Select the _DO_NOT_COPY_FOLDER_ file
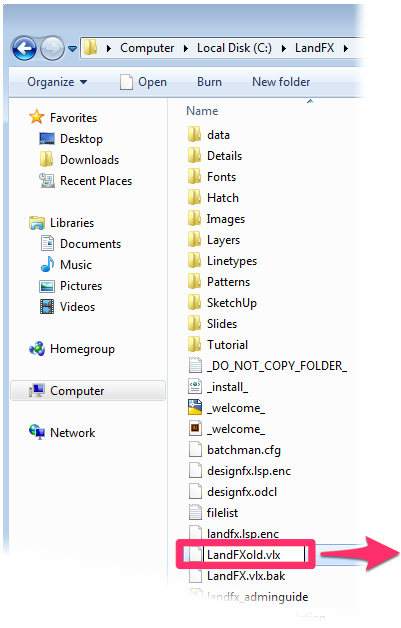The width and height of the screenshot is (401, 628). [277, 366]
